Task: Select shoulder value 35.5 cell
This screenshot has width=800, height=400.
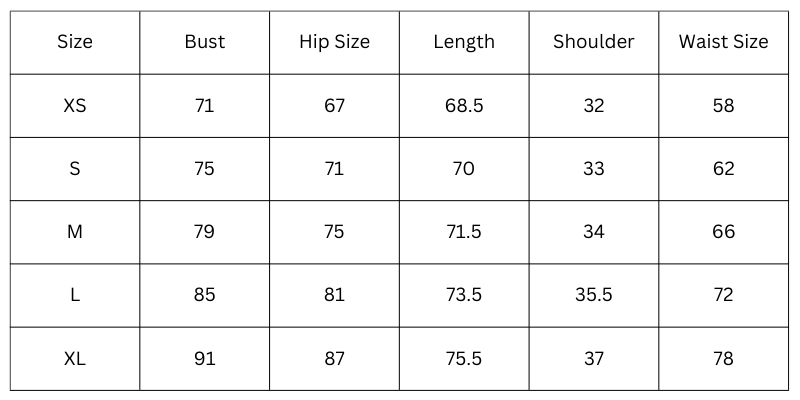Action: (x=594, y=295)
